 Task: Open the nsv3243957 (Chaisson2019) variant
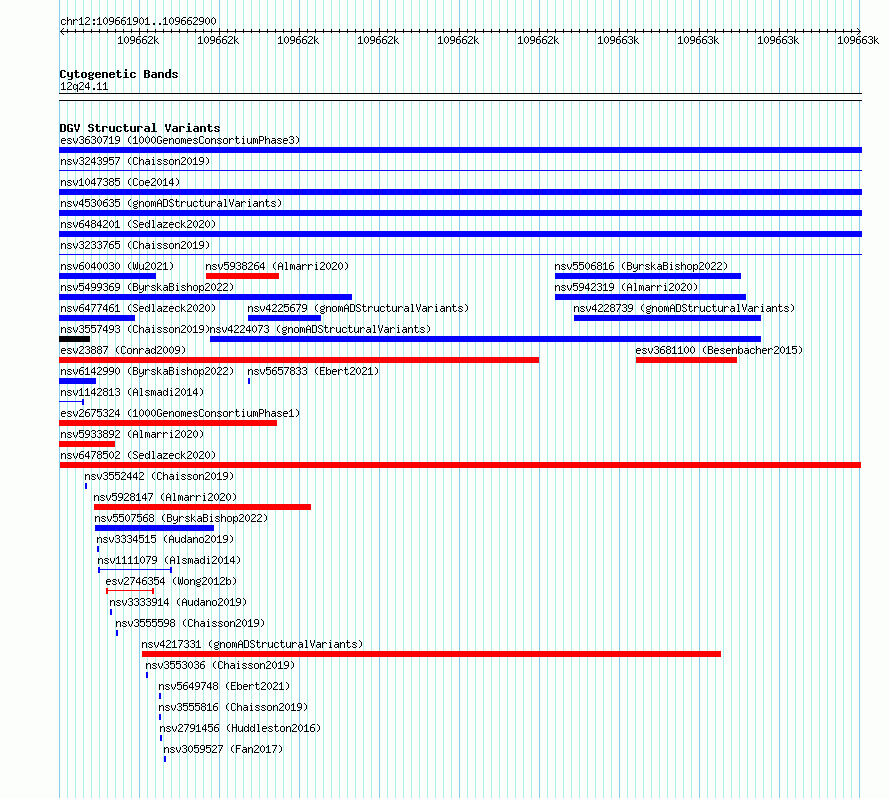[x=135, y=161]
